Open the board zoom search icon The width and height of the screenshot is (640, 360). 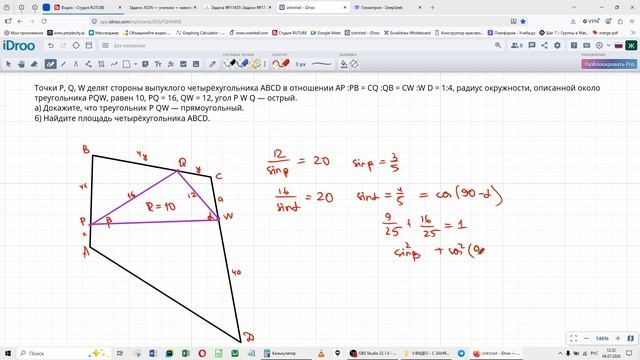498,45
